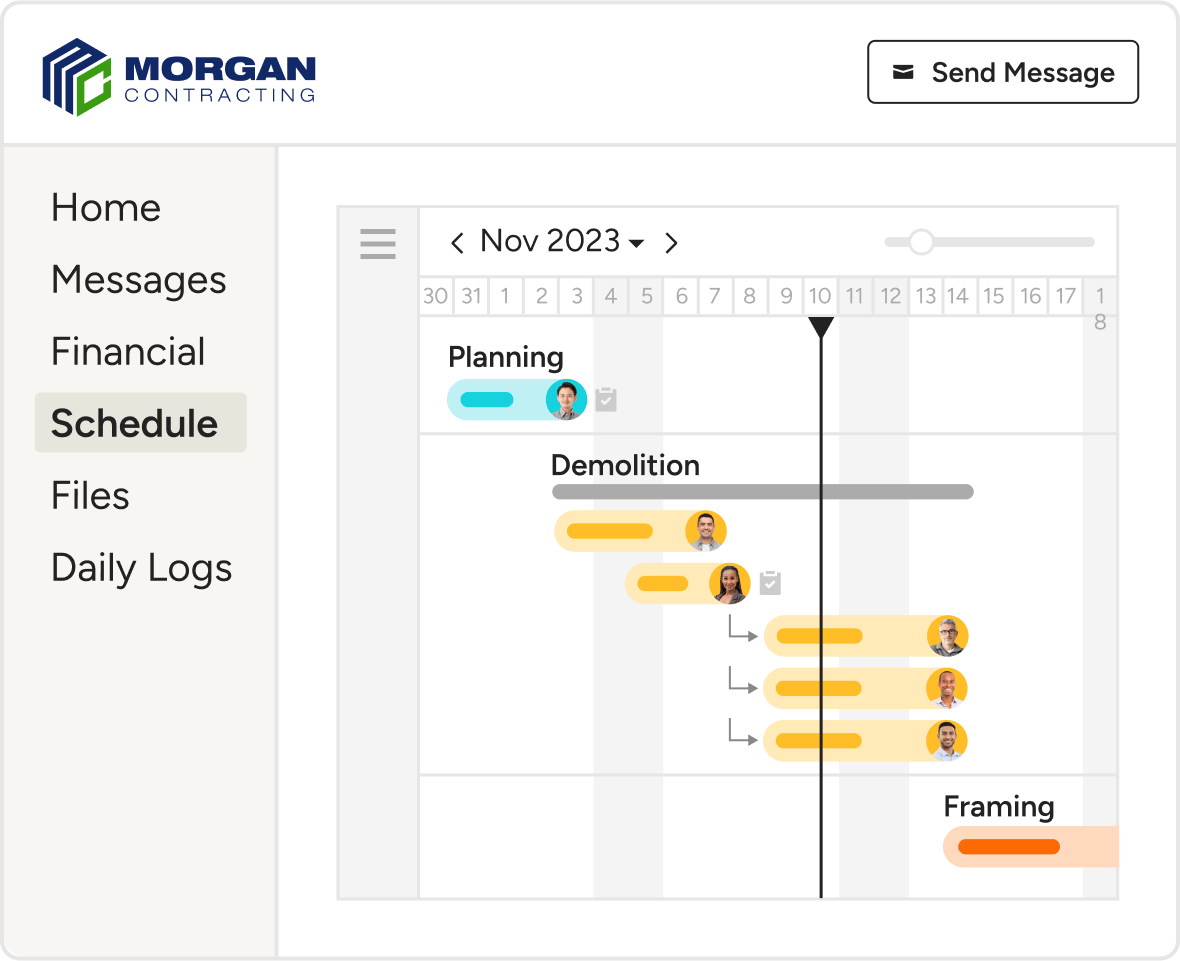Go to the previous month with the left chevron

tap(457, 243)
